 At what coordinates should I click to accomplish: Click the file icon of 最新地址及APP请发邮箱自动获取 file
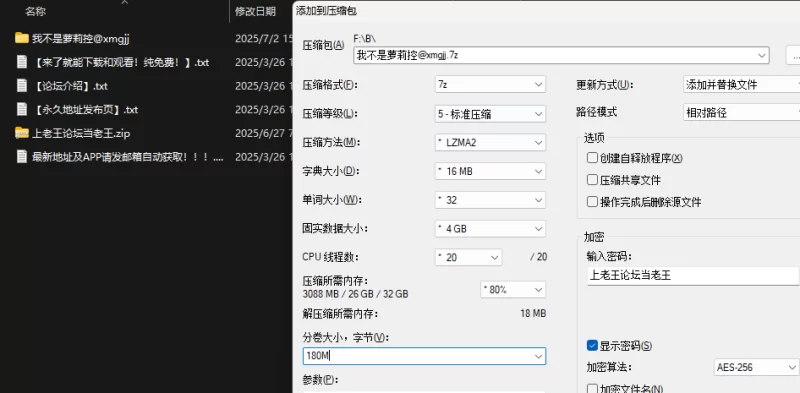pyautogui.click(x=21, y=157)
